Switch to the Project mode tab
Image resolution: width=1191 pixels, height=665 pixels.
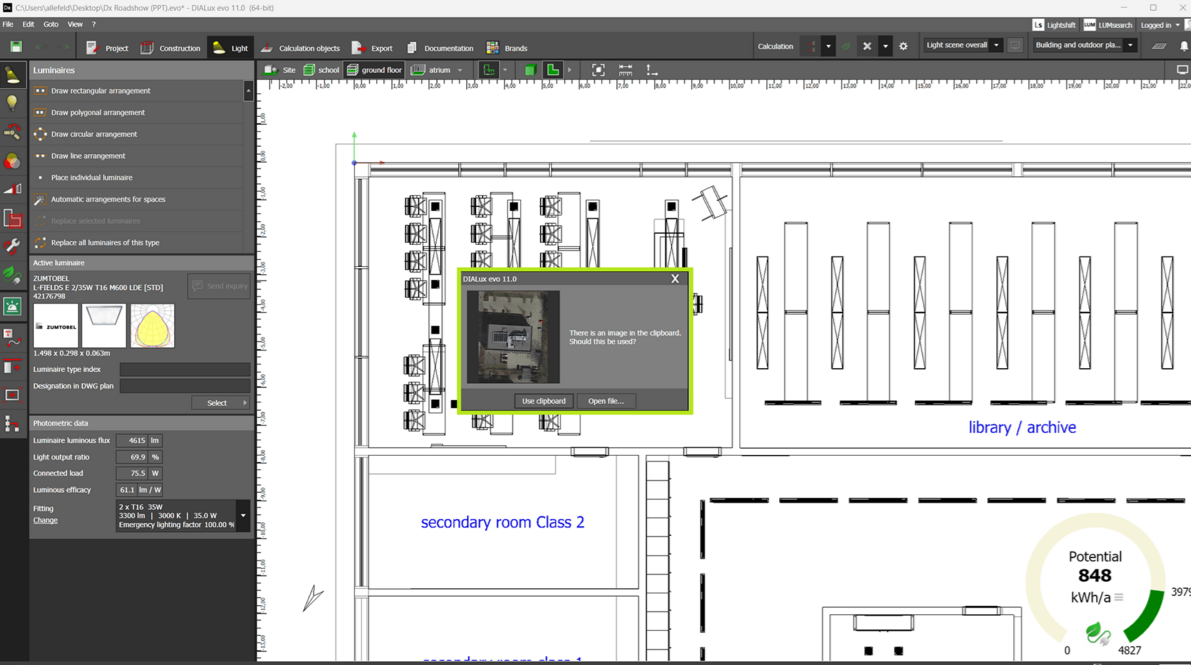point(107,48)
